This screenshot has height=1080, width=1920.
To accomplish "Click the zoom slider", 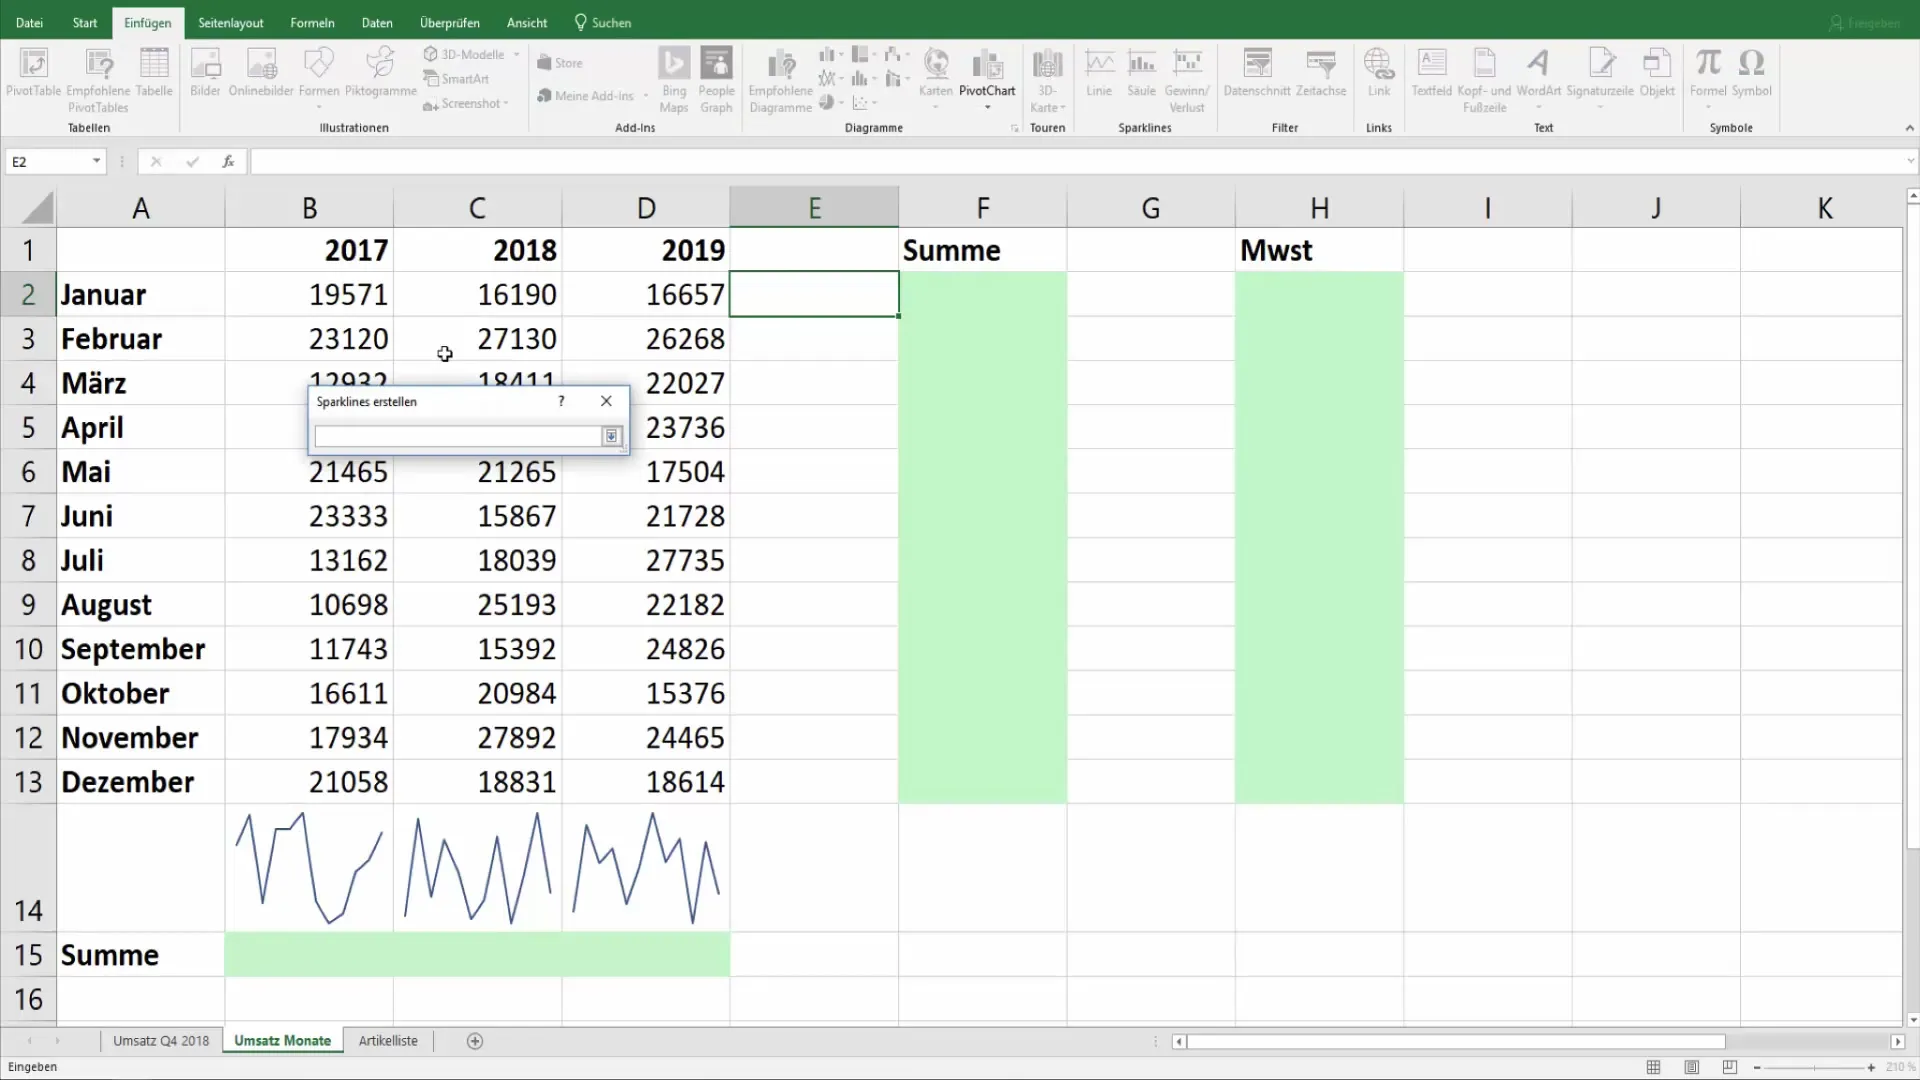I will click(x=1814, y=1068).
